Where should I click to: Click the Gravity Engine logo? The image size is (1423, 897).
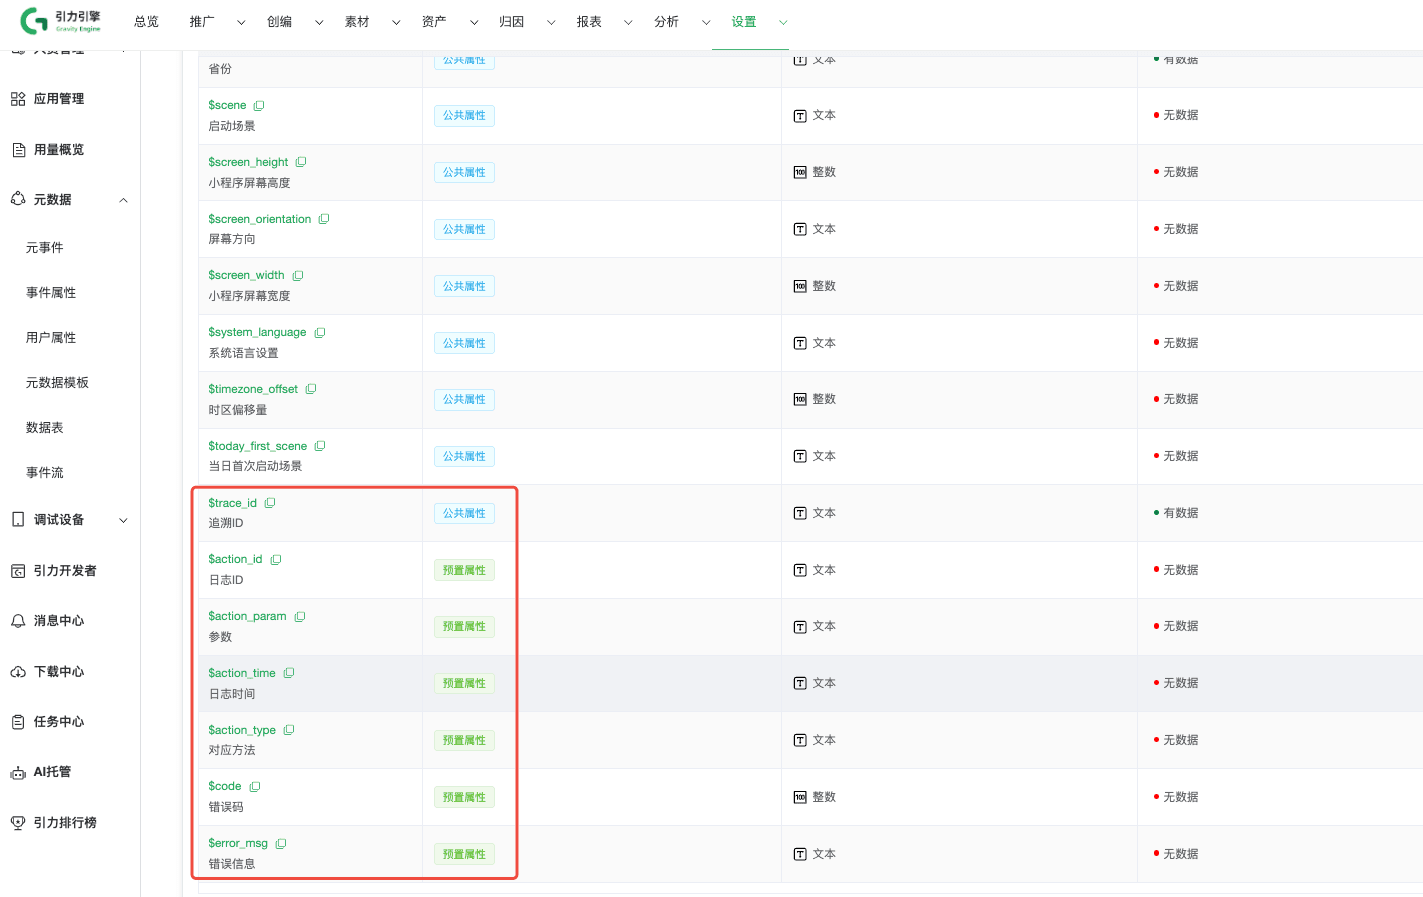60,21
